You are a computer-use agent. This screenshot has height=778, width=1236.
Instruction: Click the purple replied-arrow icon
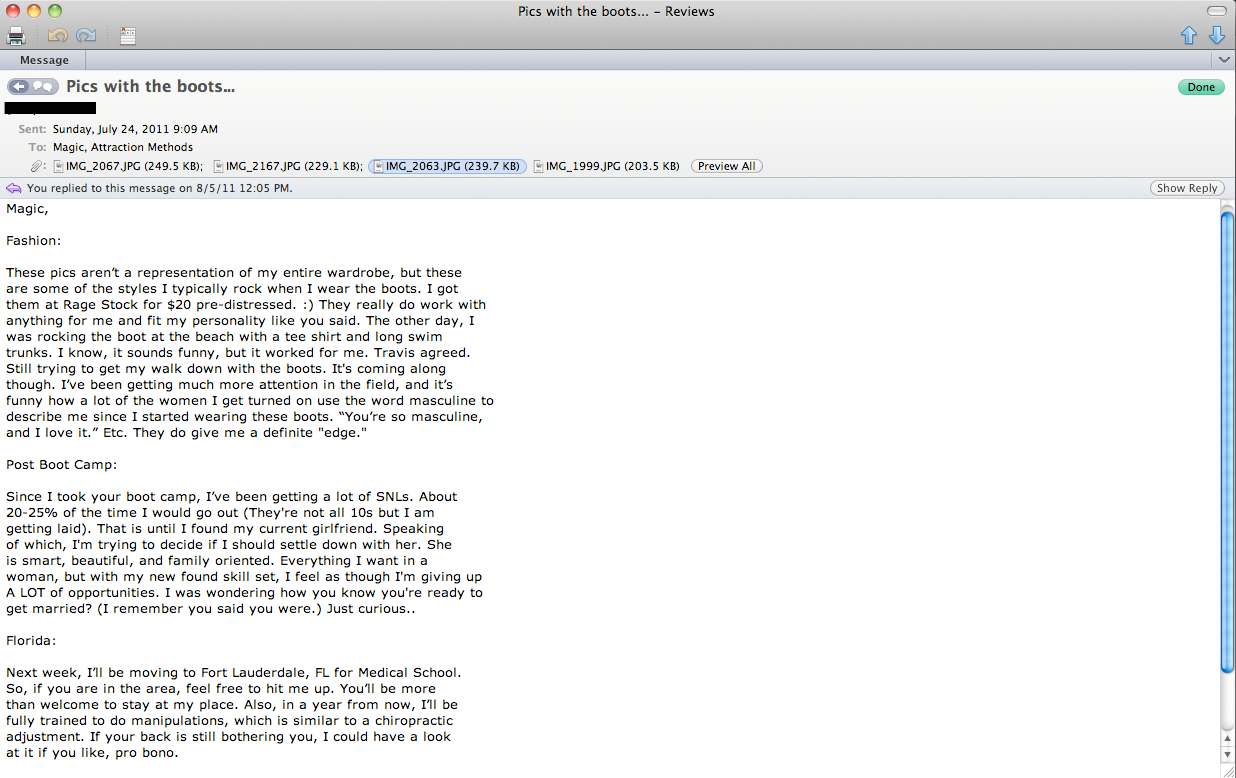coord(14,188)
